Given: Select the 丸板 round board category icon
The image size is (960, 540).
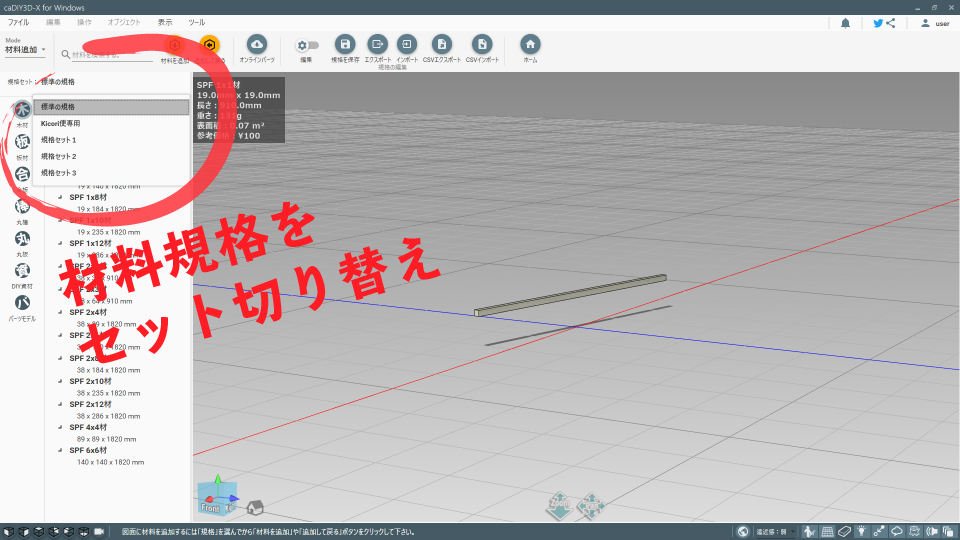Looking at the screenshot, I should coord(22,239).
